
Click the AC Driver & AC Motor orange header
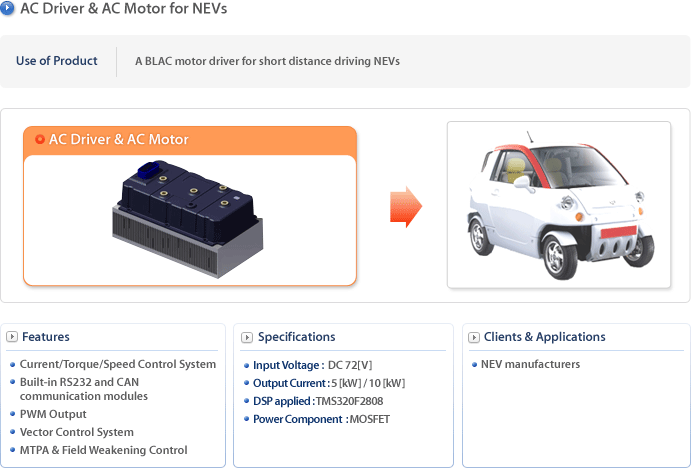pos(190,140)
